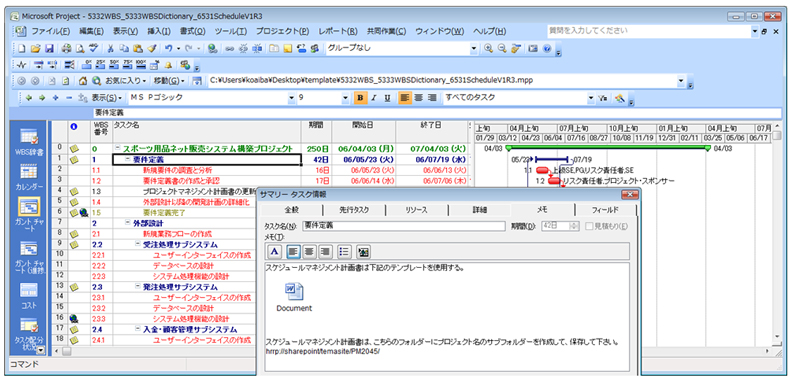
Task: Open the すべてのタスク filter dropdown
Action: coord(591,98)
